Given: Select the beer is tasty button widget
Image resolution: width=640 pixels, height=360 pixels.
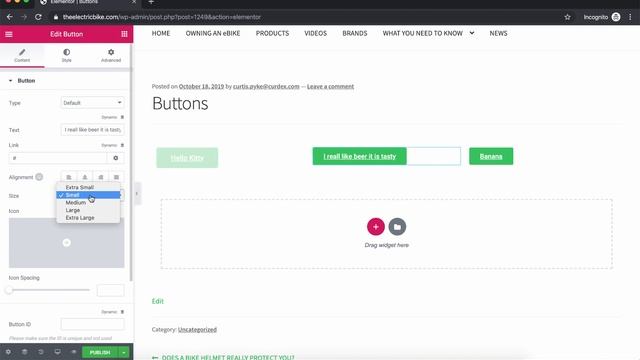Looking at the screenshot, I should pyautogui.click(x=360, y=156).
